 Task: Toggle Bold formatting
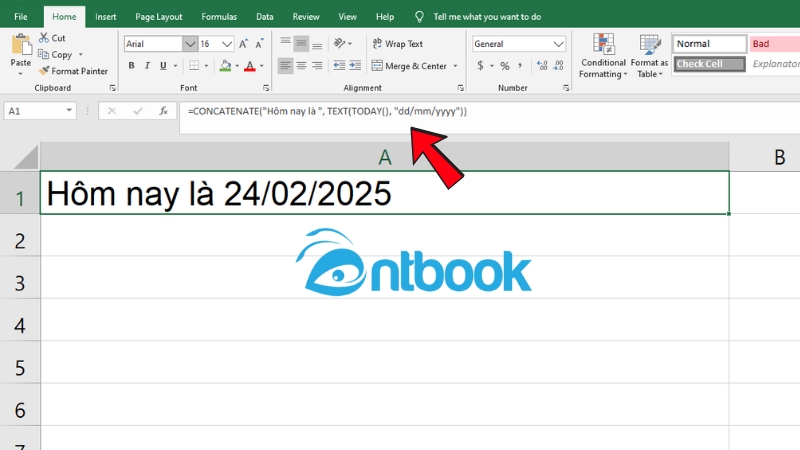132,65
